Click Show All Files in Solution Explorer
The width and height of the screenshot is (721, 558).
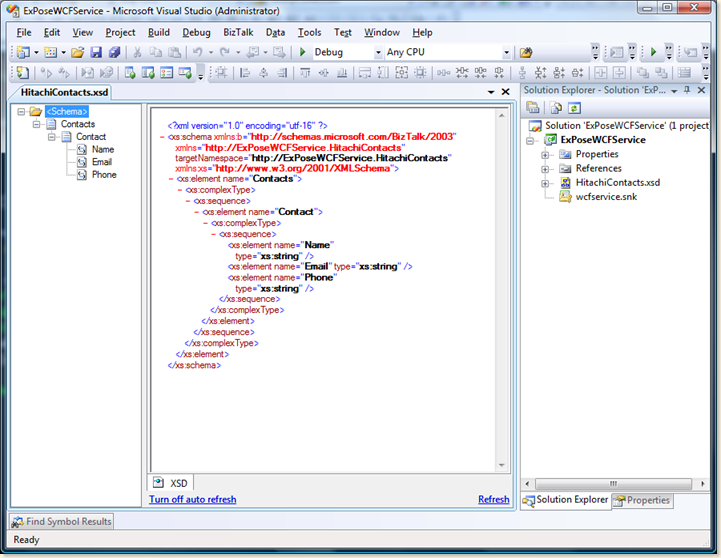tap(556, 108)
